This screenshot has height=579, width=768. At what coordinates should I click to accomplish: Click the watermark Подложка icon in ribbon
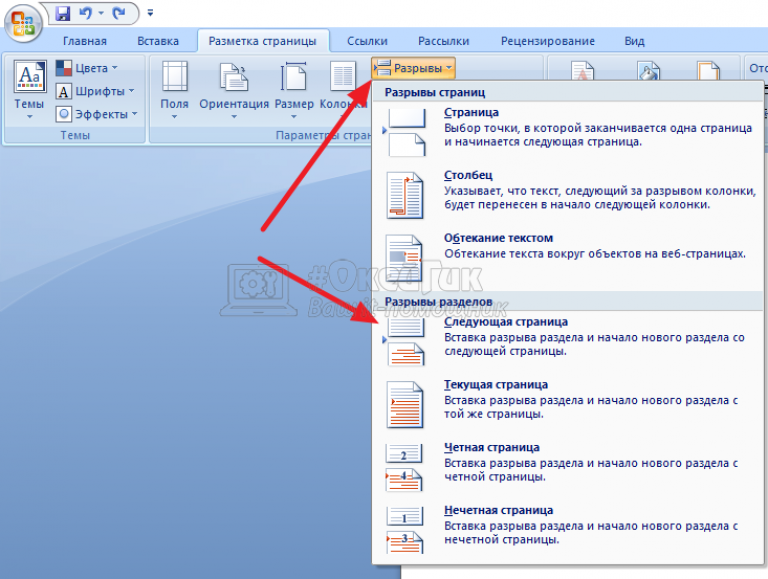click(583, 71)
